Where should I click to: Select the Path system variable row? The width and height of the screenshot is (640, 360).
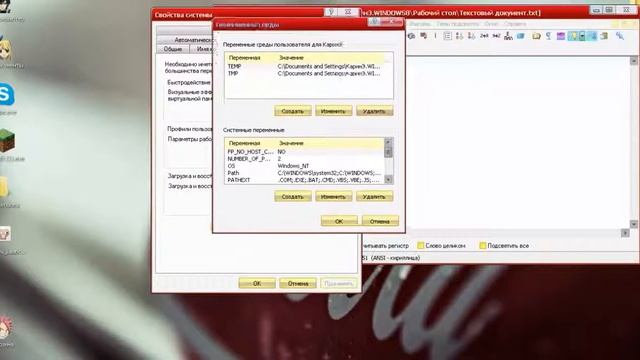[x=305, y=173]
